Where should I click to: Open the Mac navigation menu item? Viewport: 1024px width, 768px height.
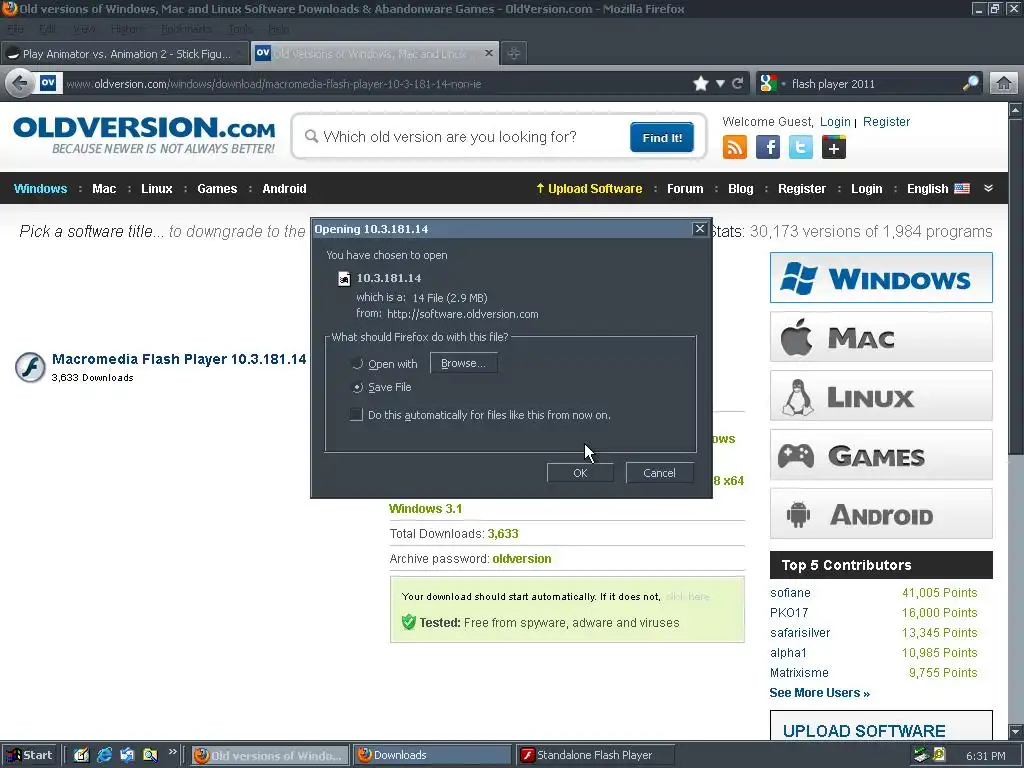(104, 189)
